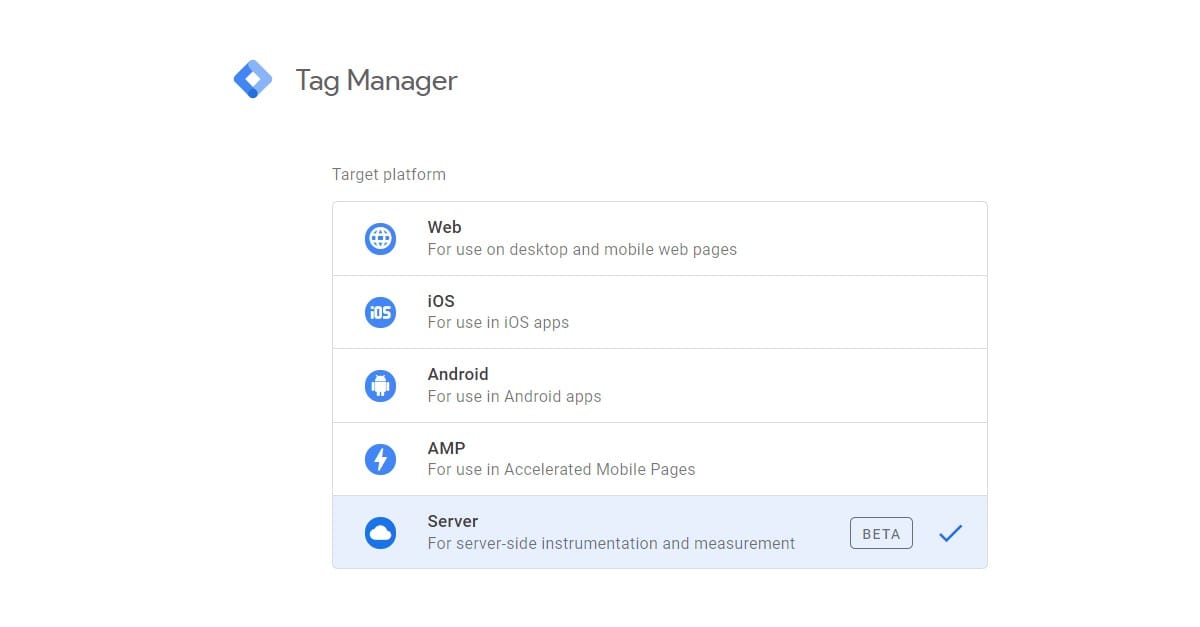The height and width of the screenshot is (627, 1200).
Task: Click the blue checkmark on Server row
Action: click(950, 534)
